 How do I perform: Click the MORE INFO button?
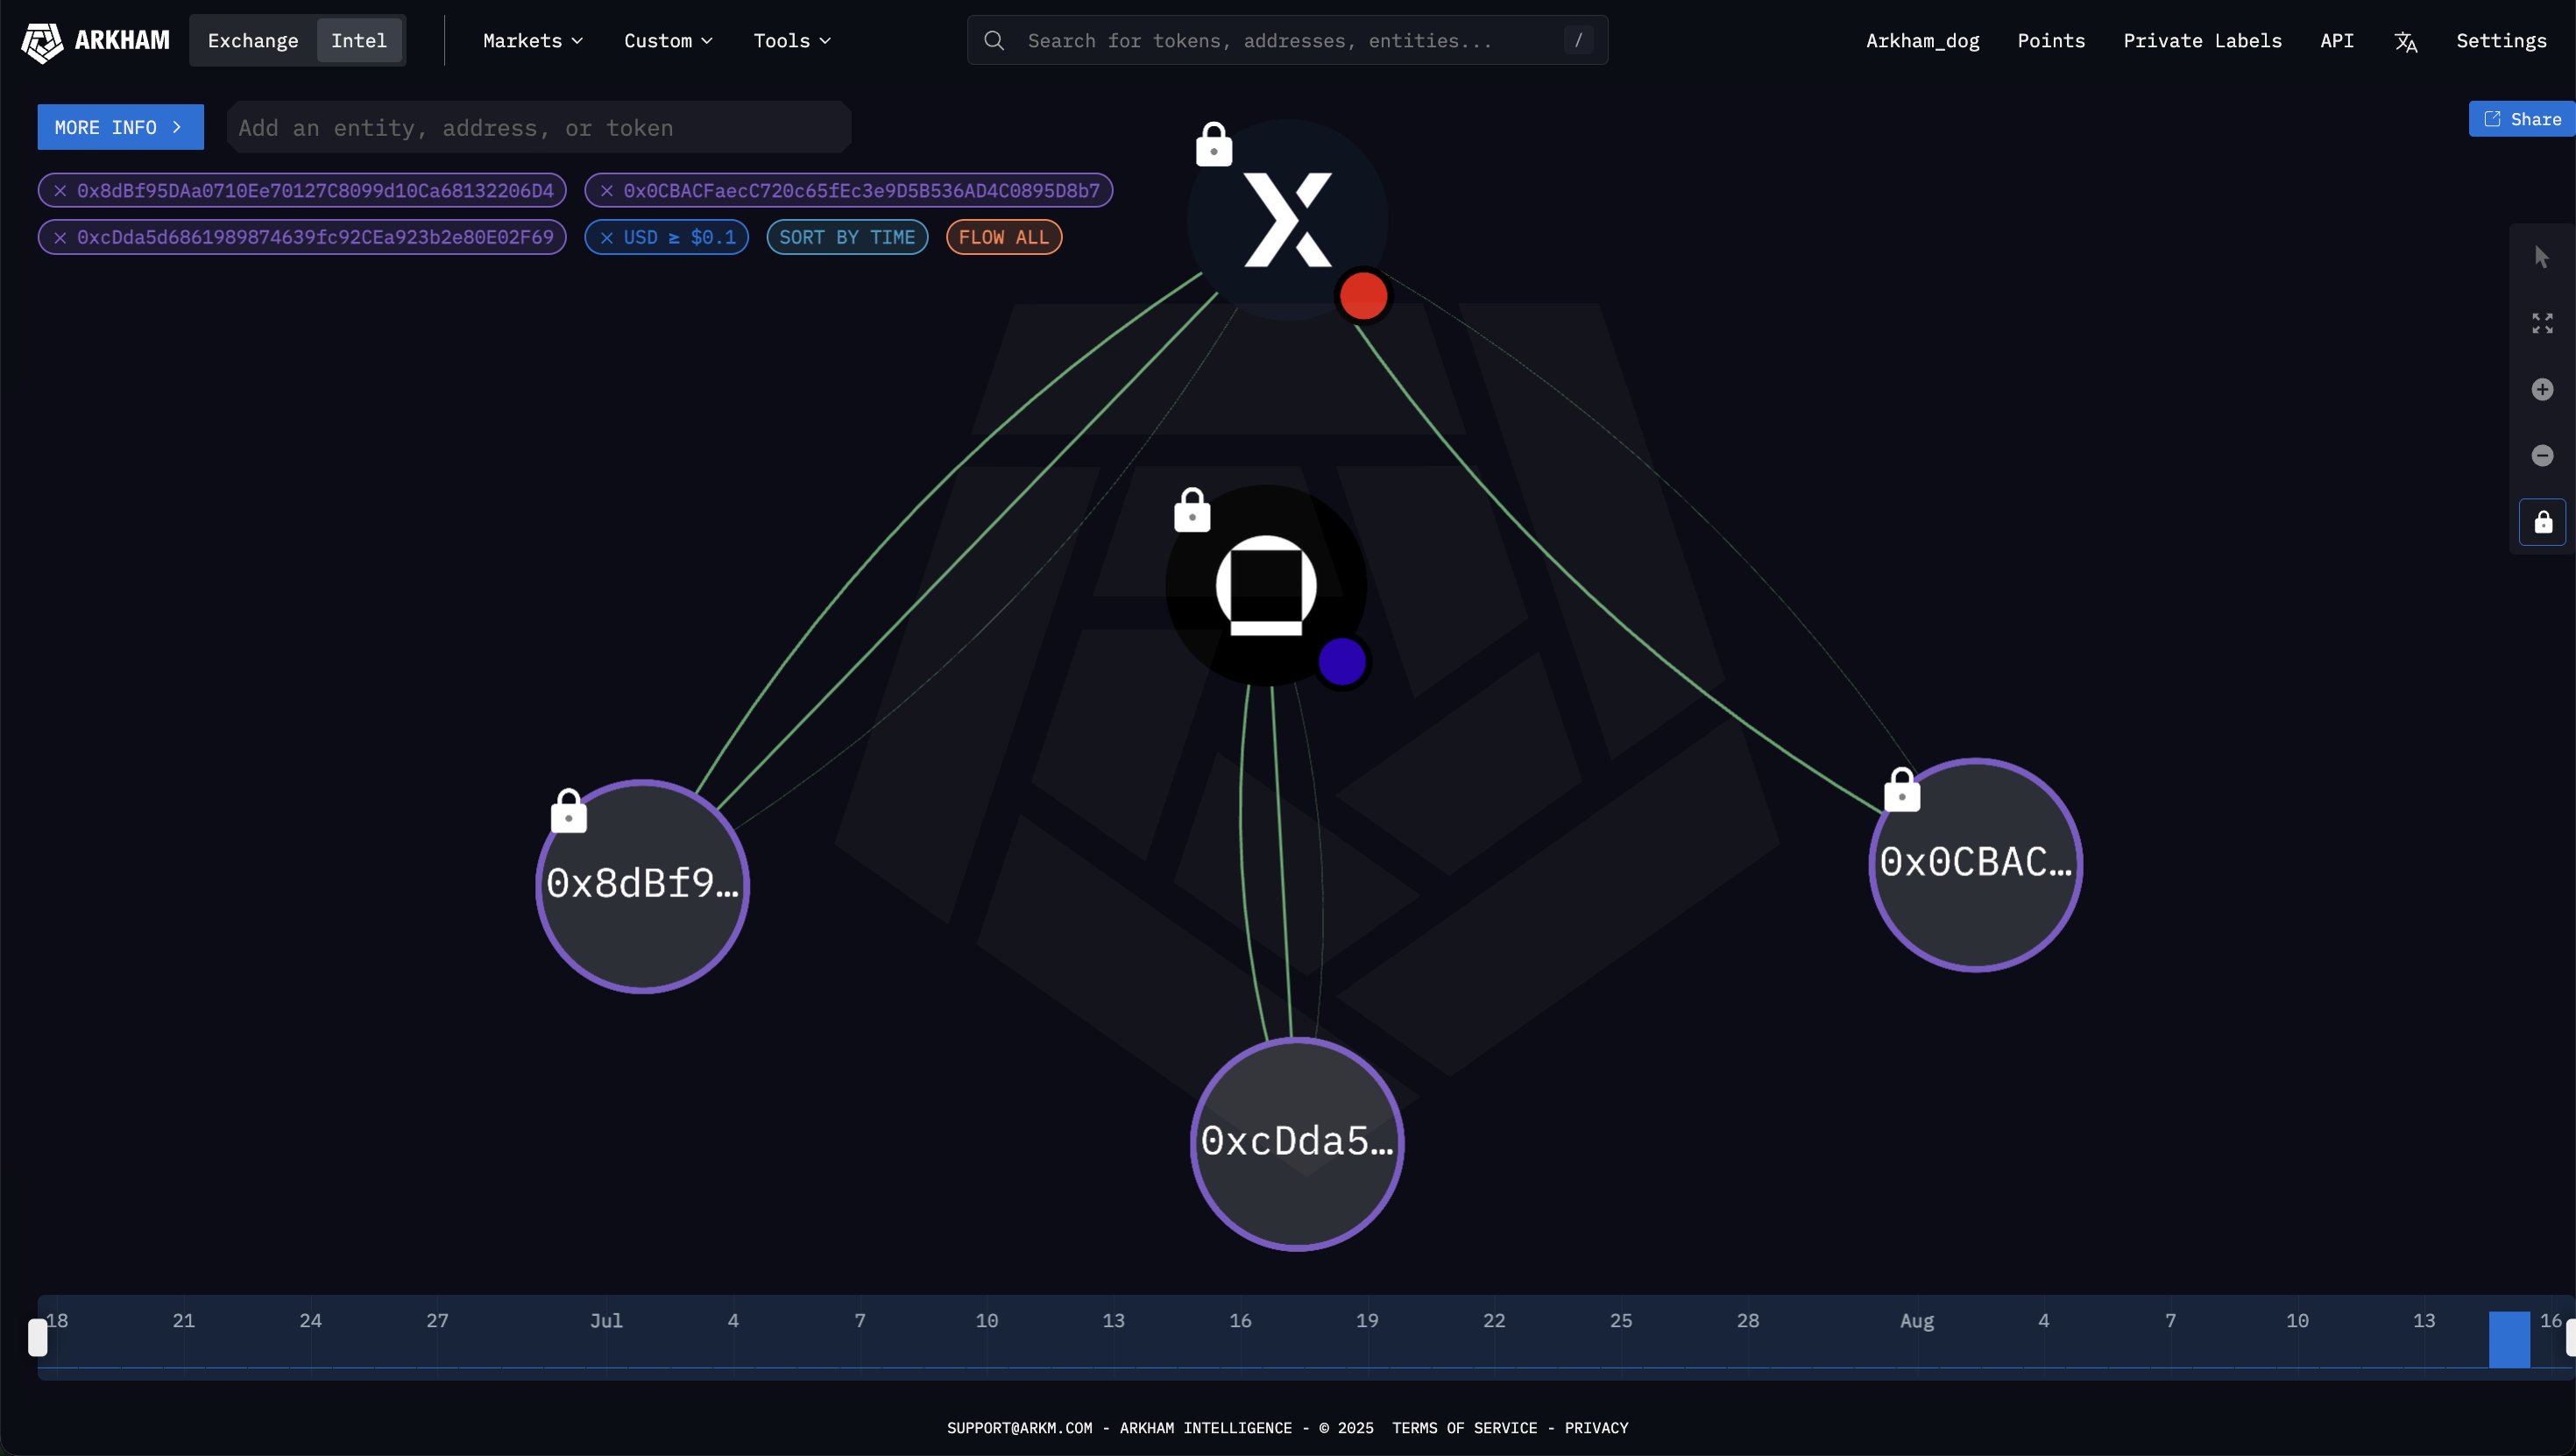tap(119, 127)
